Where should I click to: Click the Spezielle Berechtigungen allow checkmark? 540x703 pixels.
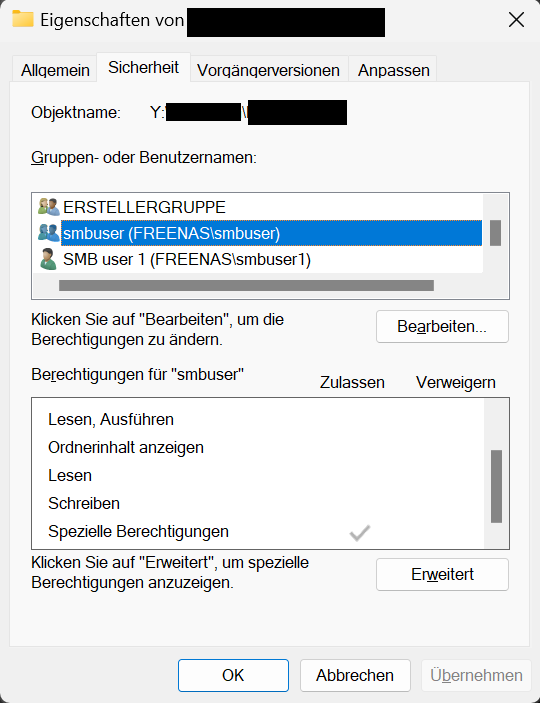click(x=360, y=533)
